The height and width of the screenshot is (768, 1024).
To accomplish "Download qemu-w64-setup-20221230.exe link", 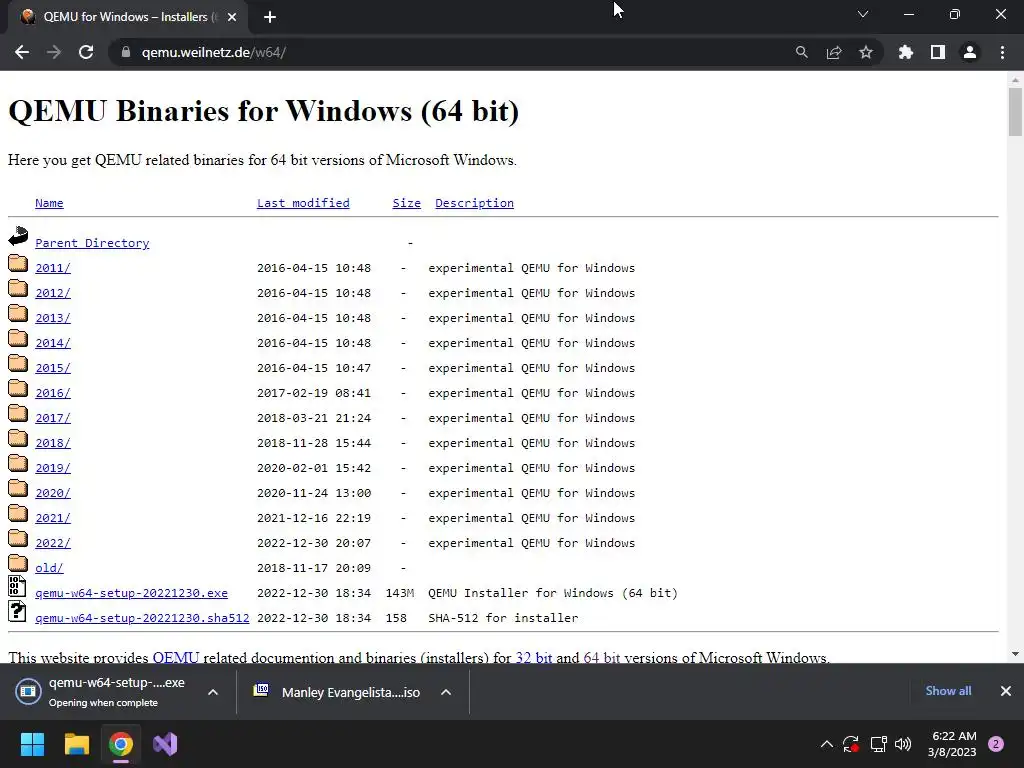I will [131, 593].
